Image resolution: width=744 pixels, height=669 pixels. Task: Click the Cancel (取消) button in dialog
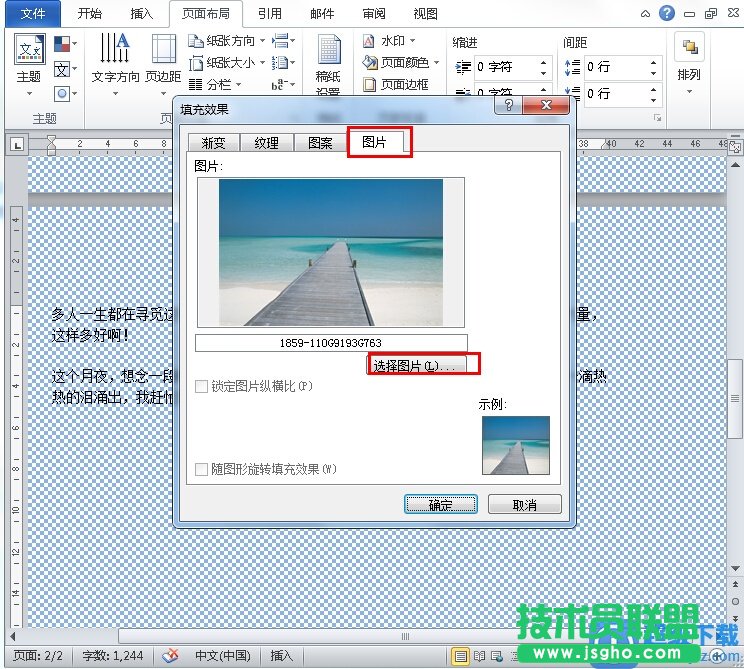pos(525,505)
